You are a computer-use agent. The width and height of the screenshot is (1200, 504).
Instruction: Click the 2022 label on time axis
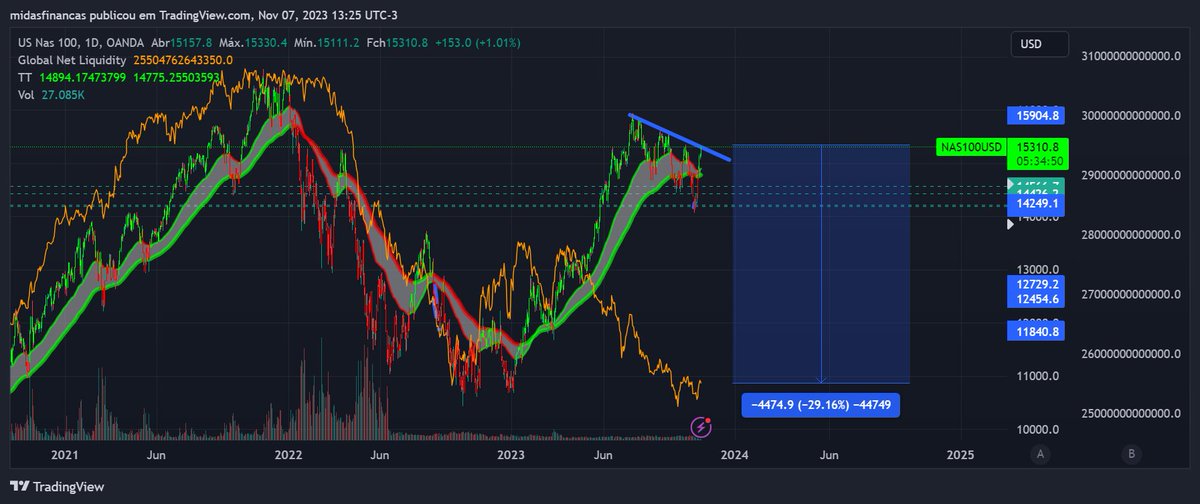click(x=289, y=454)
